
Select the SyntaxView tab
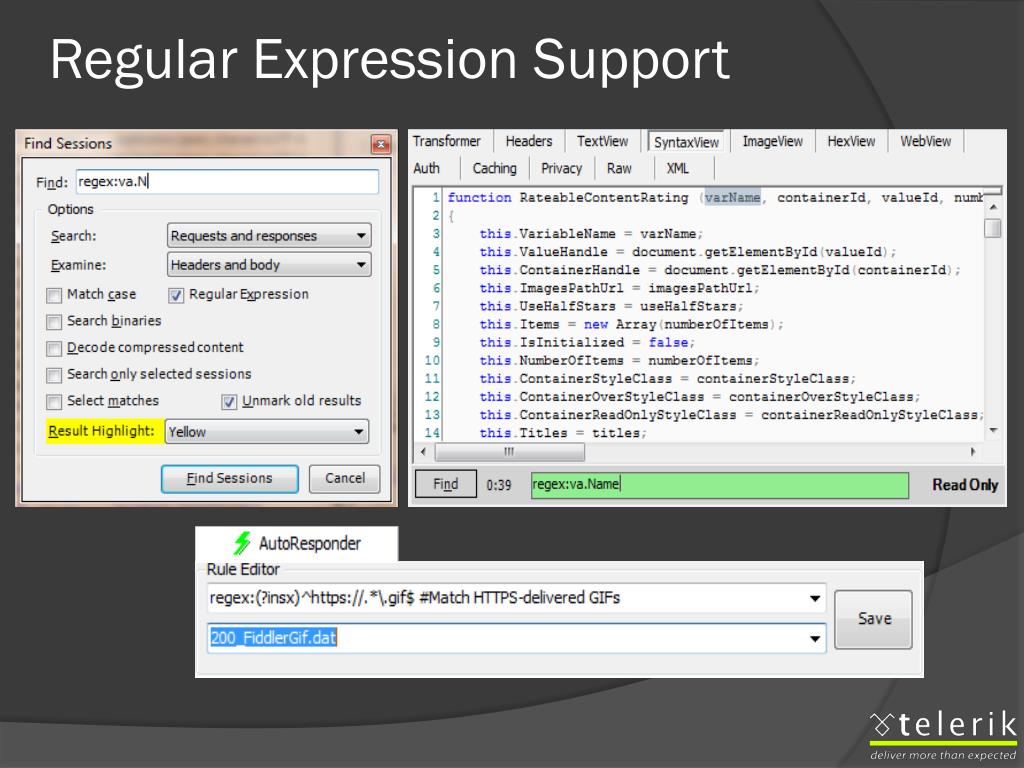(686, 142)
